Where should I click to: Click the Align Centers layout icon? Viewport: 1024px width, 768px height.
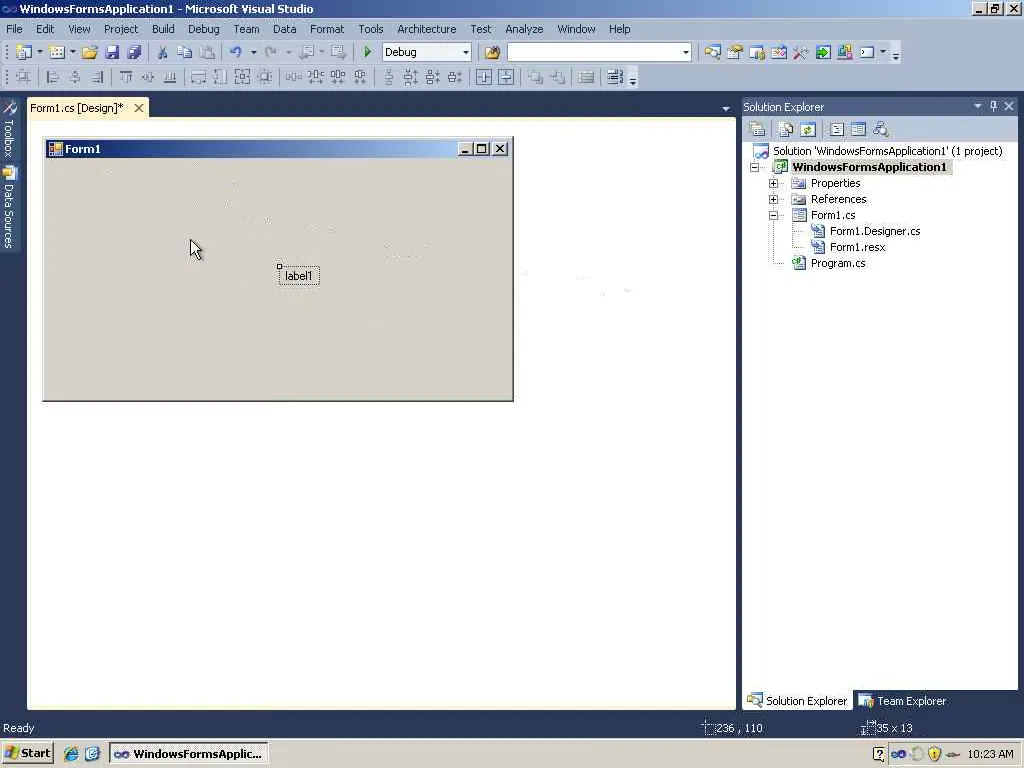[74, 78]
